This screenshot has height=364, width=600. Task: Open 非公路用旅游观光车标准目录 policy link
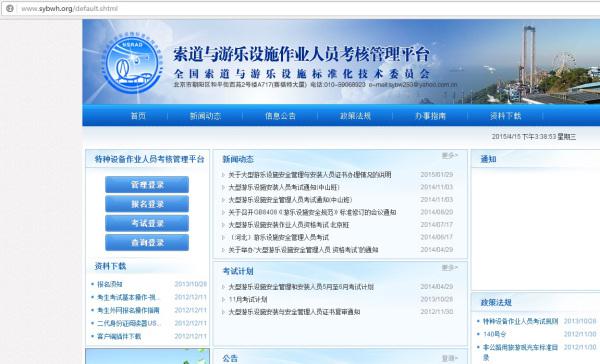tap(520, 352)
